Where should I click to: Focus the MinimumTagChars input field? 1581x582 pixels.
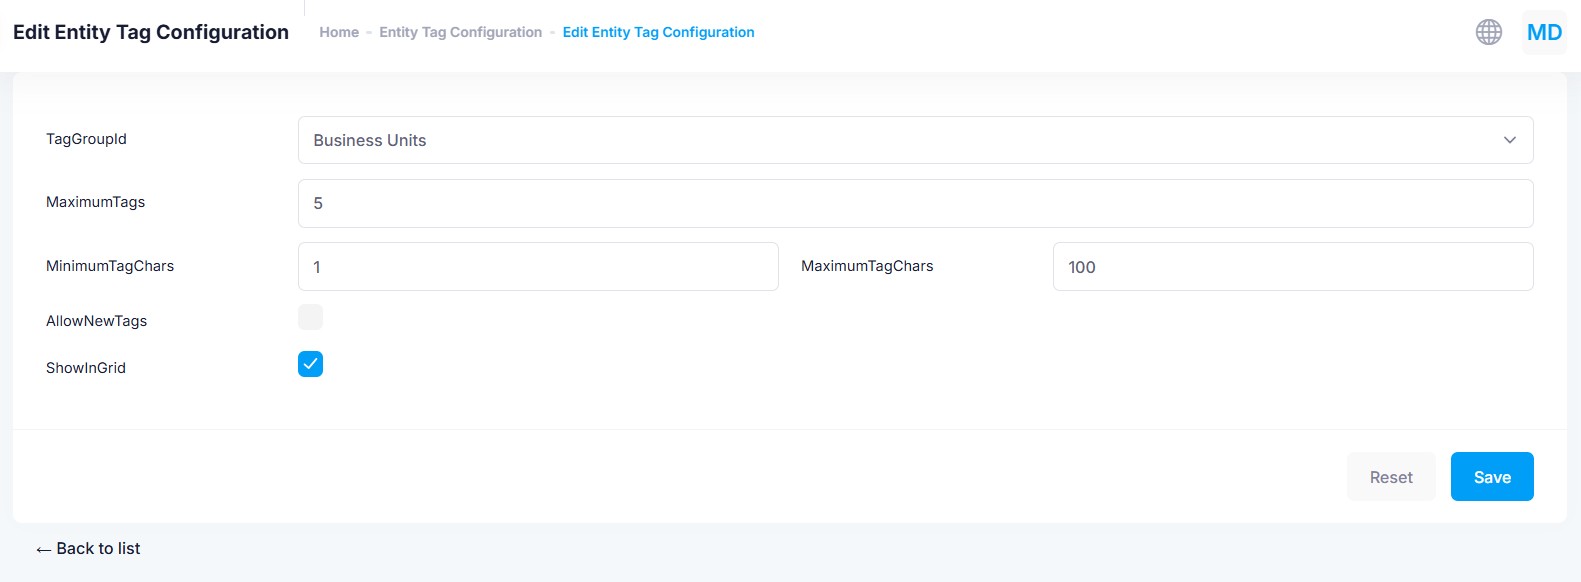(x=538, y=267)
